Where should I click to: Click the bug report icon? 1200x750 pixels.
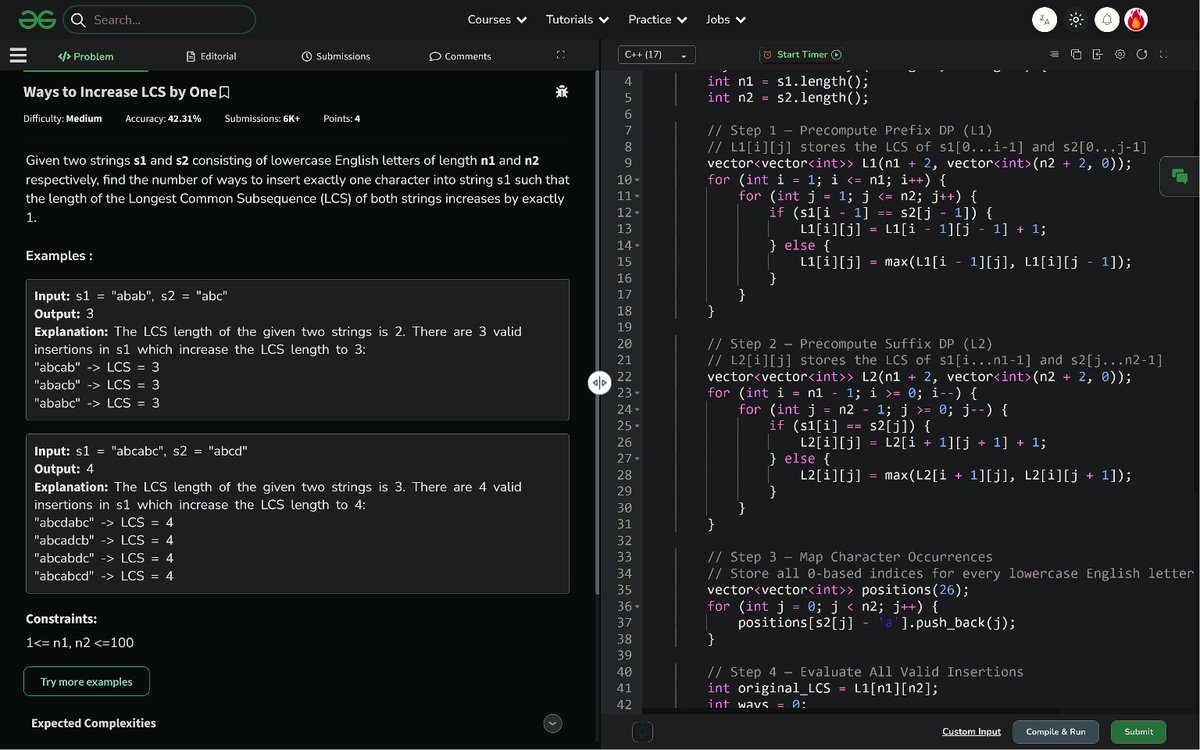(x=562, y=92)
